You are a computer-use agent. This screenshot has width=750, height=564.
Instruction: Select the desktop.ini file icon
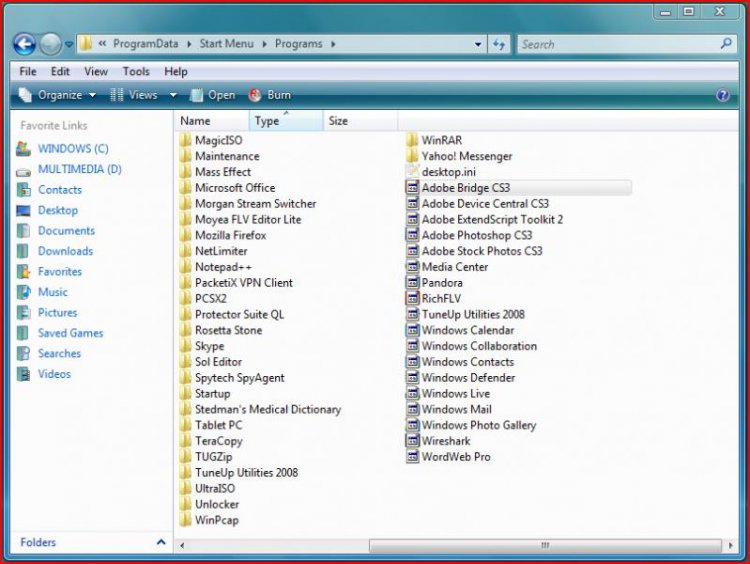click(x=412, y=172)
